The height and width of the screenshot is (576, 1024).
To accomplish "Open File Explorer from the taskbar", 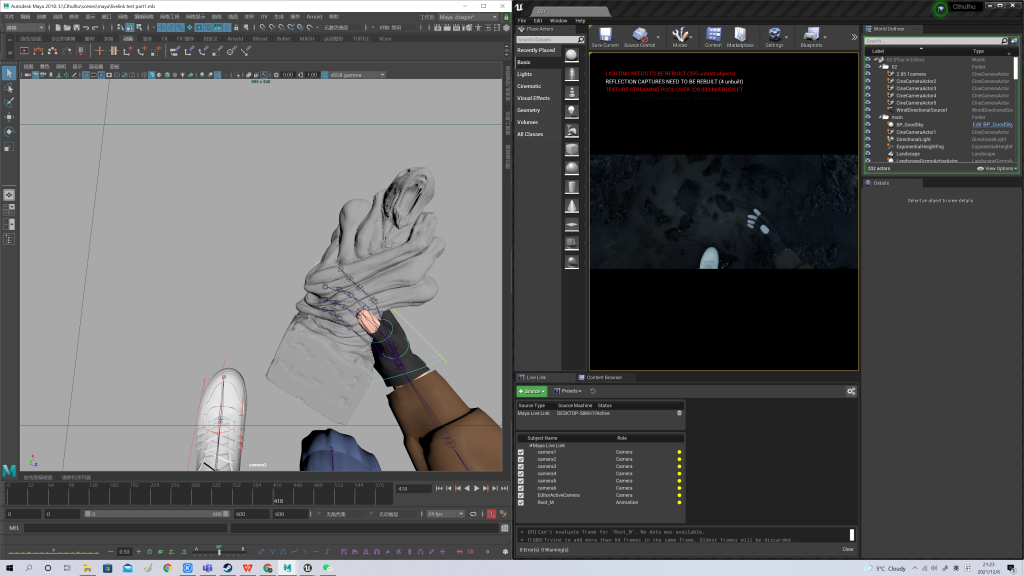I will (x=87, y=568).
